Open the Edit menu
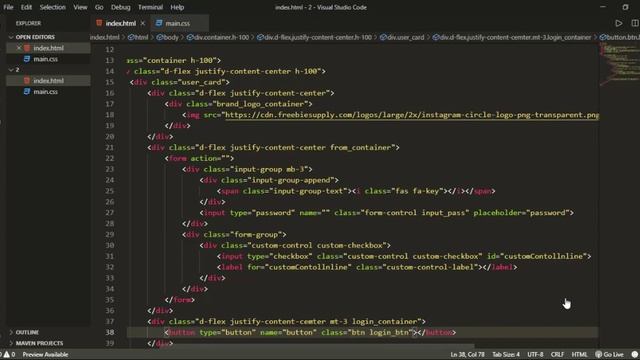640x360 pixels. coord(26,7)
